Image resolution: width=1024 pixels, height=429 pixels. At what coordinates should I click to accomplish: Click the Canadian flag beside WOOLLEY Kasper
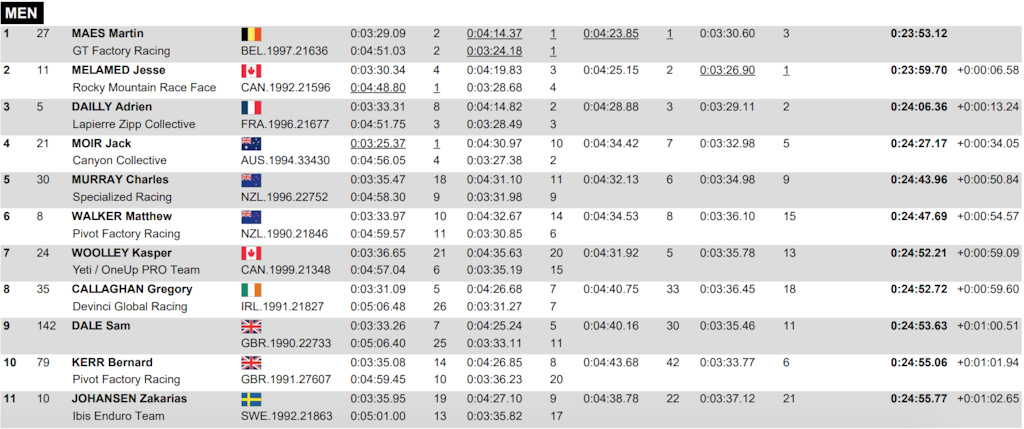(x=251, y=253)
